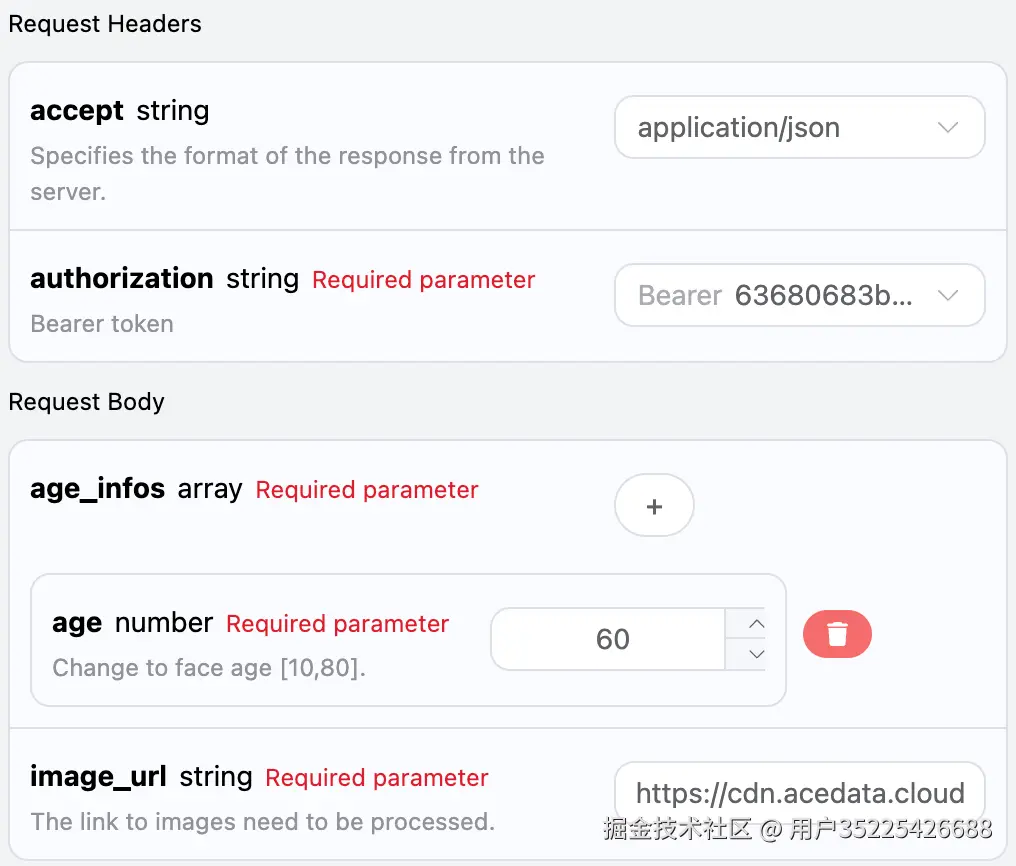Focus the image_url input field
The height and width of the screenshot is (866, 1016).
(x=799, y=794)
